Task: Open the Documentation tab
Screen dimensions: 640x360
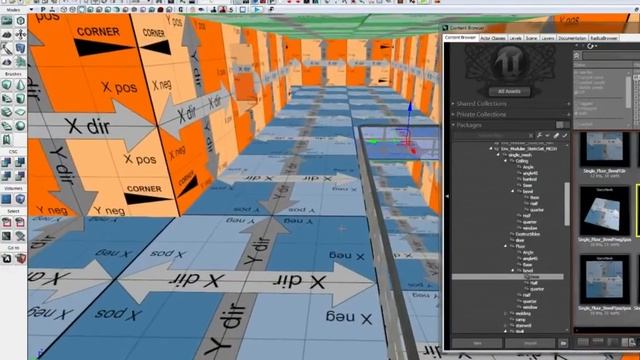Action: (572, 38)
